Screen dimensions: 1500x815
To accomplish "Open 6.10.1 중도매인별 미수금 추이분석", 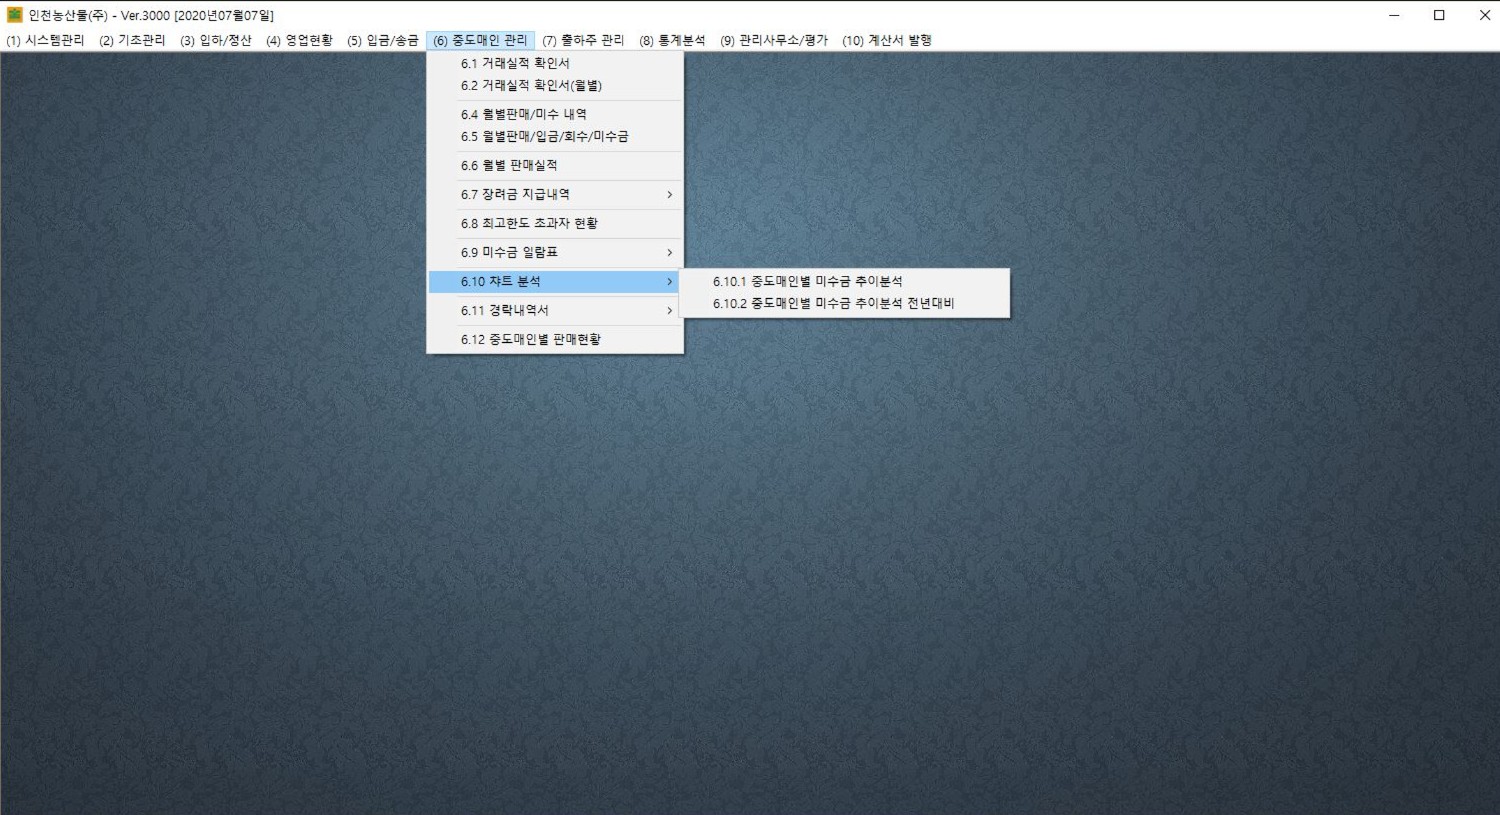I will [x=807, y=282].
